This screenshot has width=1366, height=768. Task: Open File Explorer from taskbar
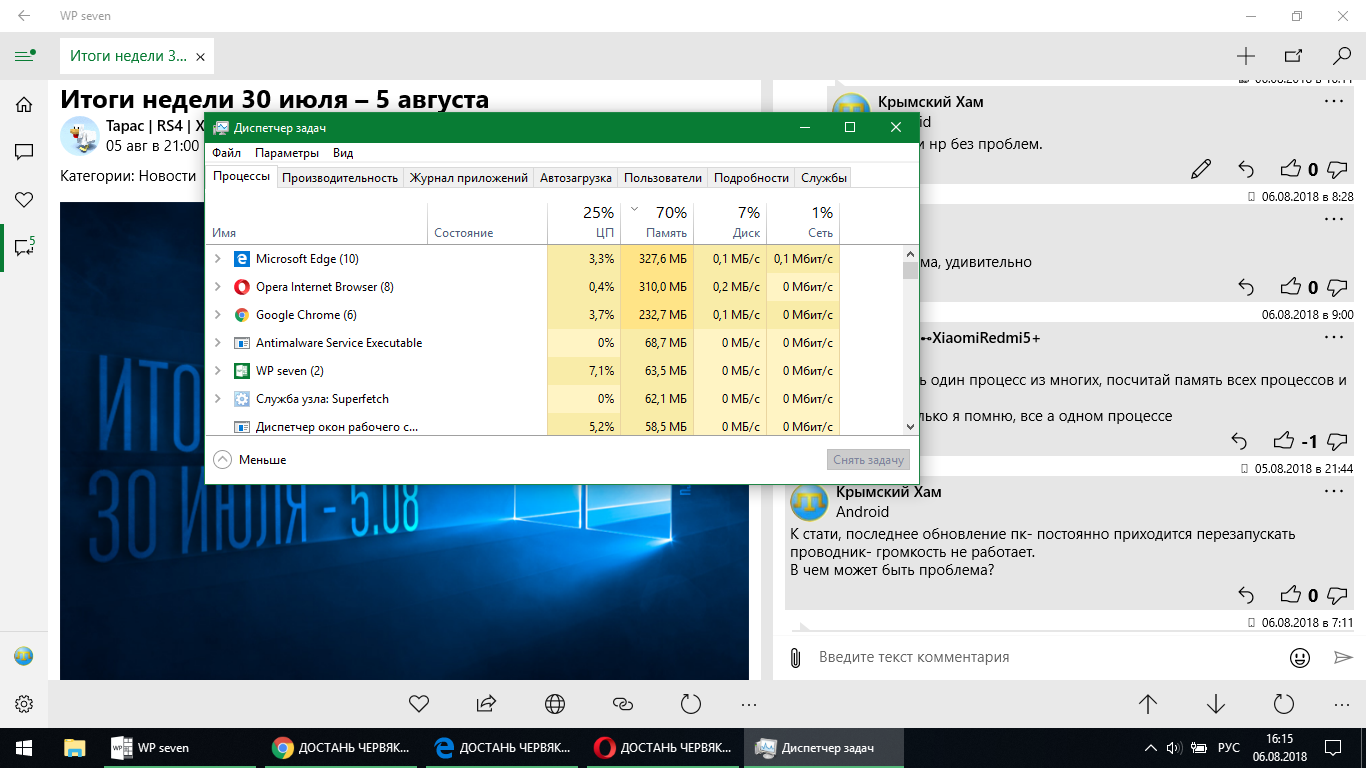74,747
